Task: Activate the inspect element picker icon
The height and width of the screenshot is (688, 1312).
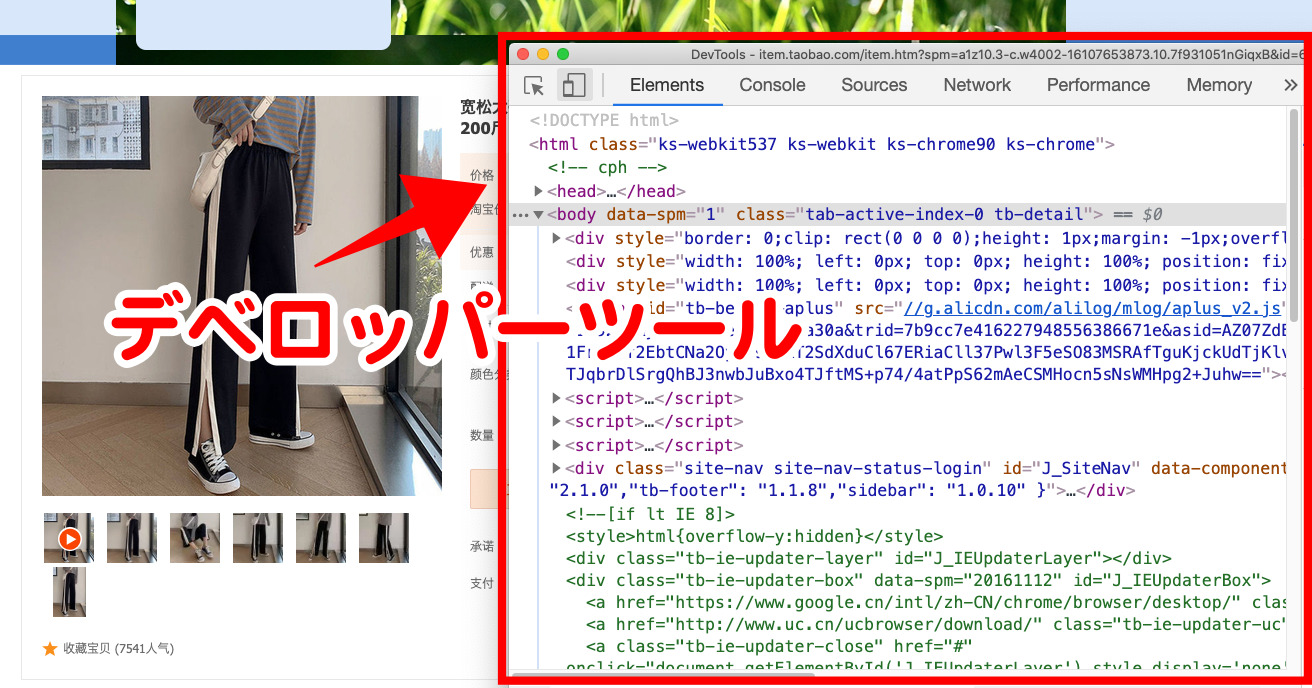Action: pos(534,86)
